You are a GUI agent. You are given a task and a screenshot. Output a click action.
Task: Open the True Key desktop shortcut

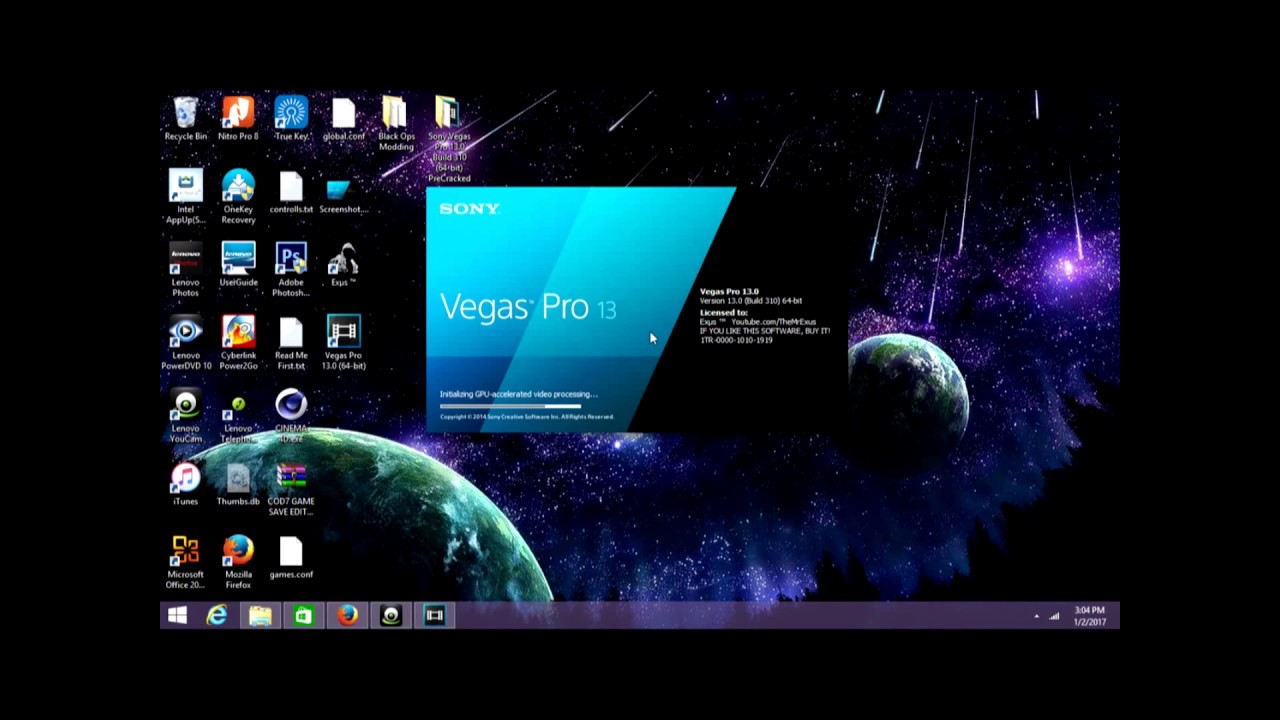pyautogui.click(x=291, y=118)
